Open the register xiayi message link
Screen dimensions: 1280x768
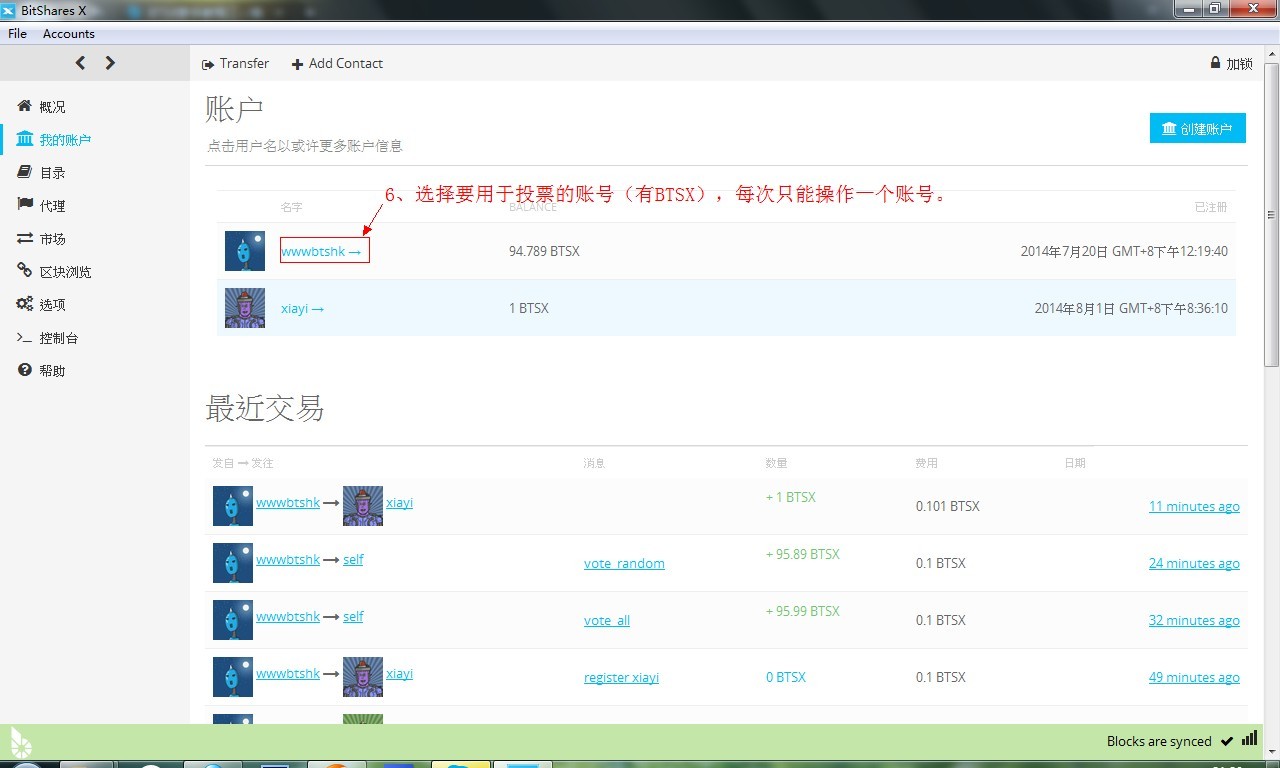621,677
